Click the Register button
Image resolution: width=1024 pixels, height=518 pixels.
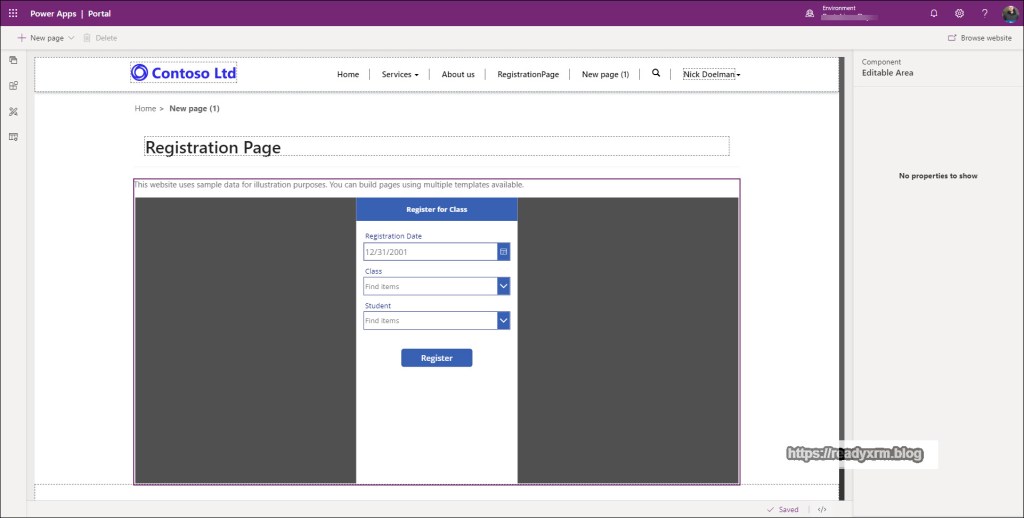tap(436, 358)
